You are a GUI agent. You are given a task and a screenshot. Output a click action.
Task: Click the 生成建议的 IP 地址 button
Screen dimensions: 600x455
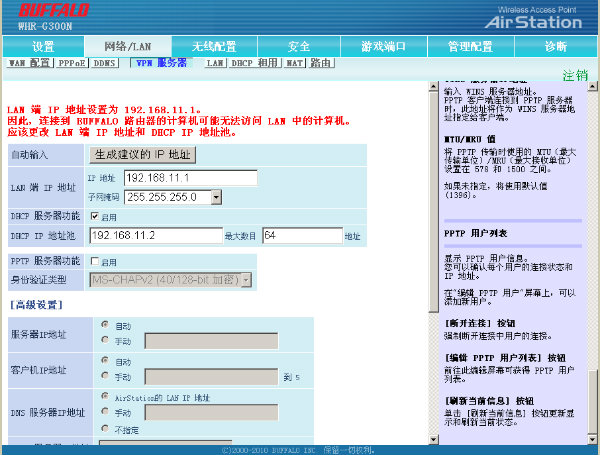coord(143,155)
